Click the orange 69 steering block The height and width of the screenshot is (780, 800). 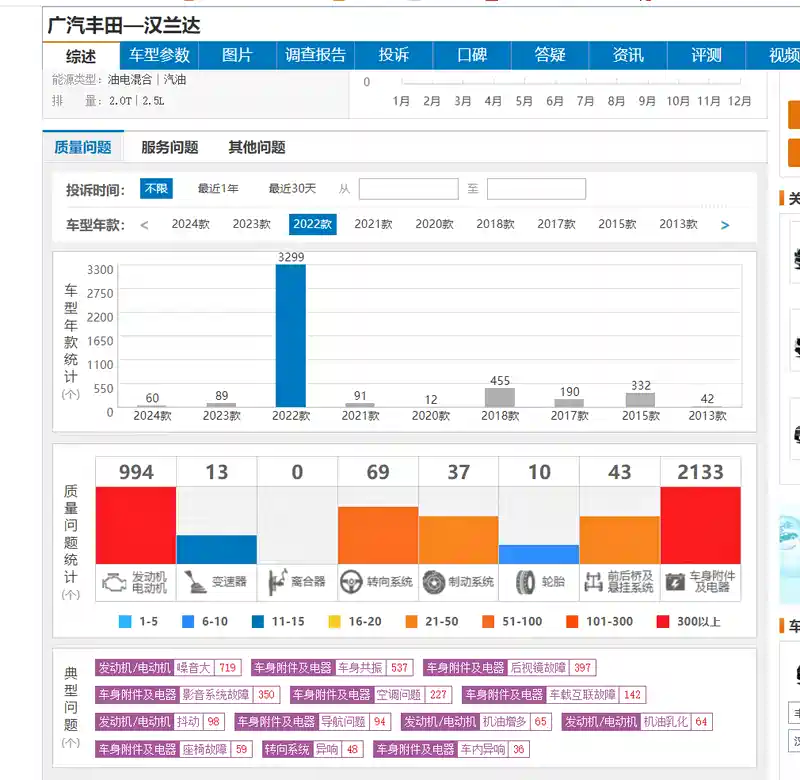coord(378,536)
